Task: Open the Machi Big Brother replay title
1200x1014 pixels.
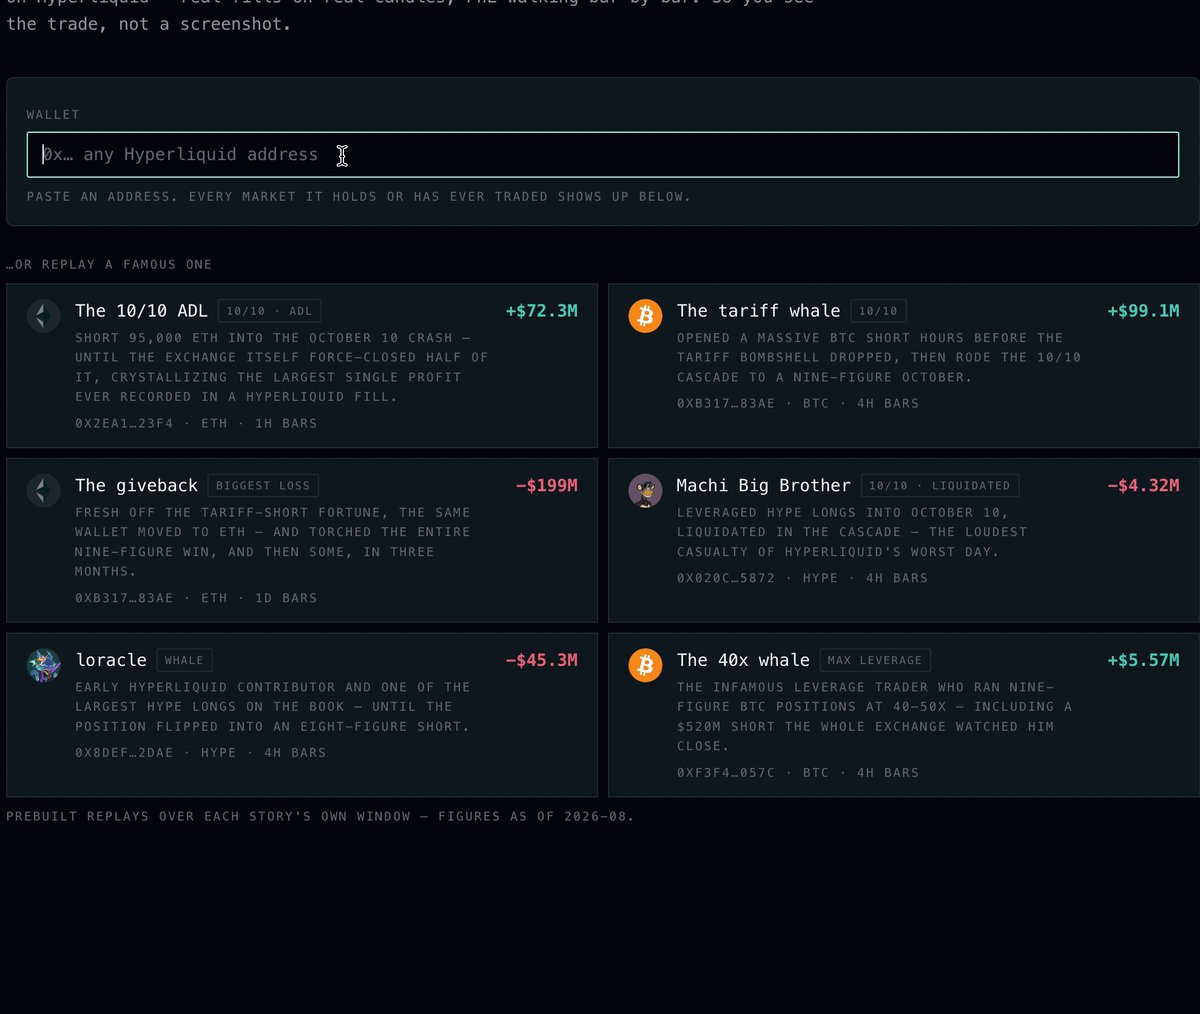Action: pos(763,486)
